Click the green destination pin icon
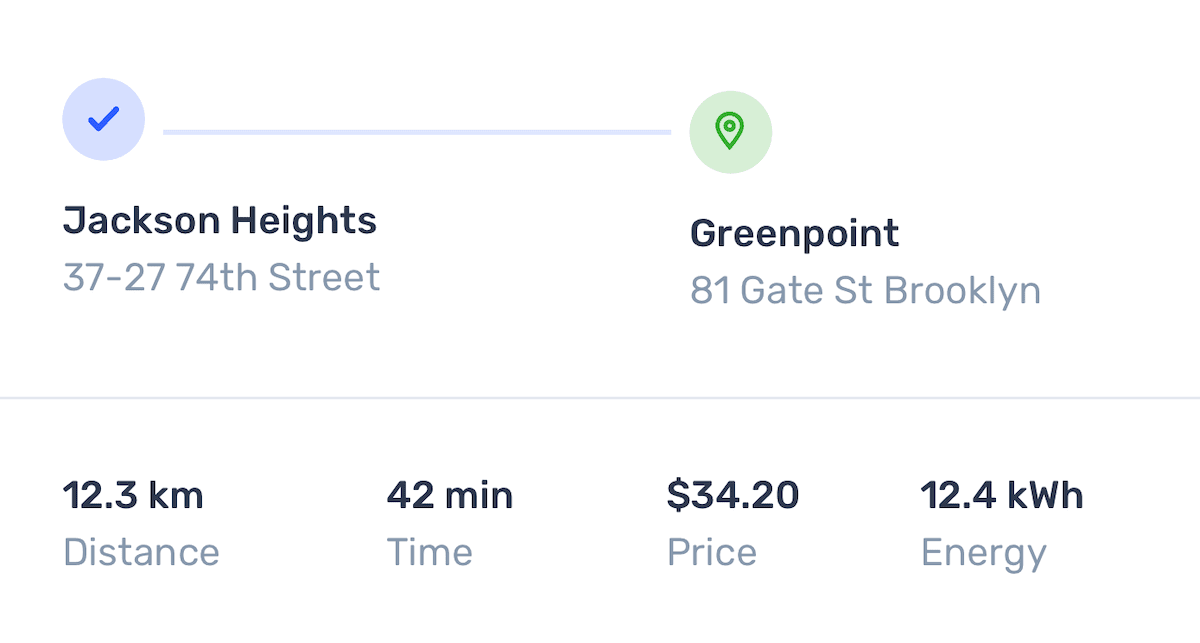The image size is (1200, 643). [730, 132]
